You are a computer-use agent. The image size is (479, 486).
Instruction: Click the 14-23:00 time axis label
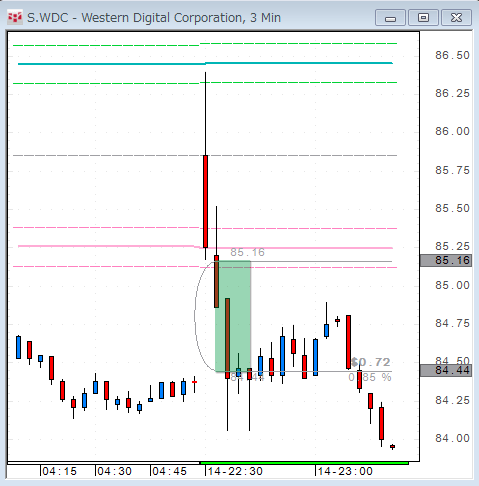(x=345, y=471)
